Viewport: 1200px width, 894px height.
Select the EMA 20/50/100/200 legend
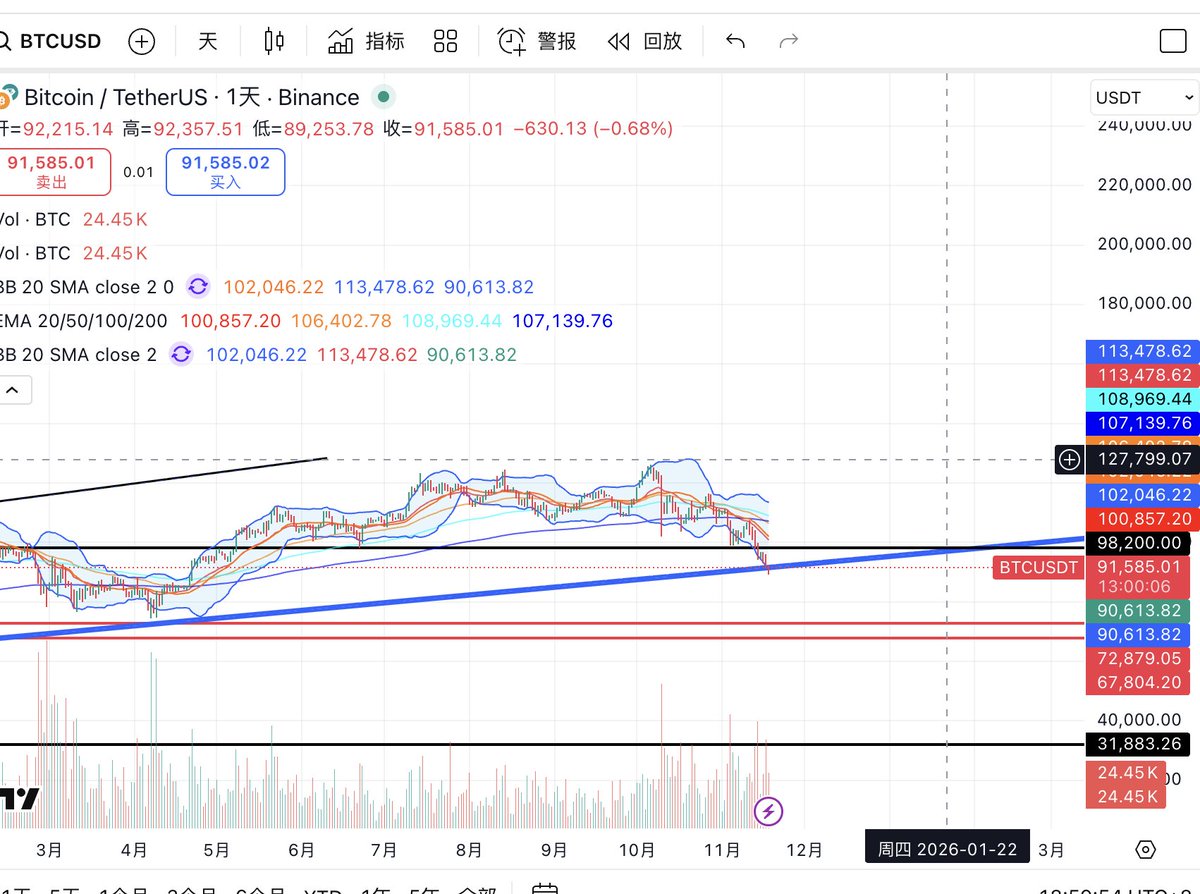coord(85,321)
